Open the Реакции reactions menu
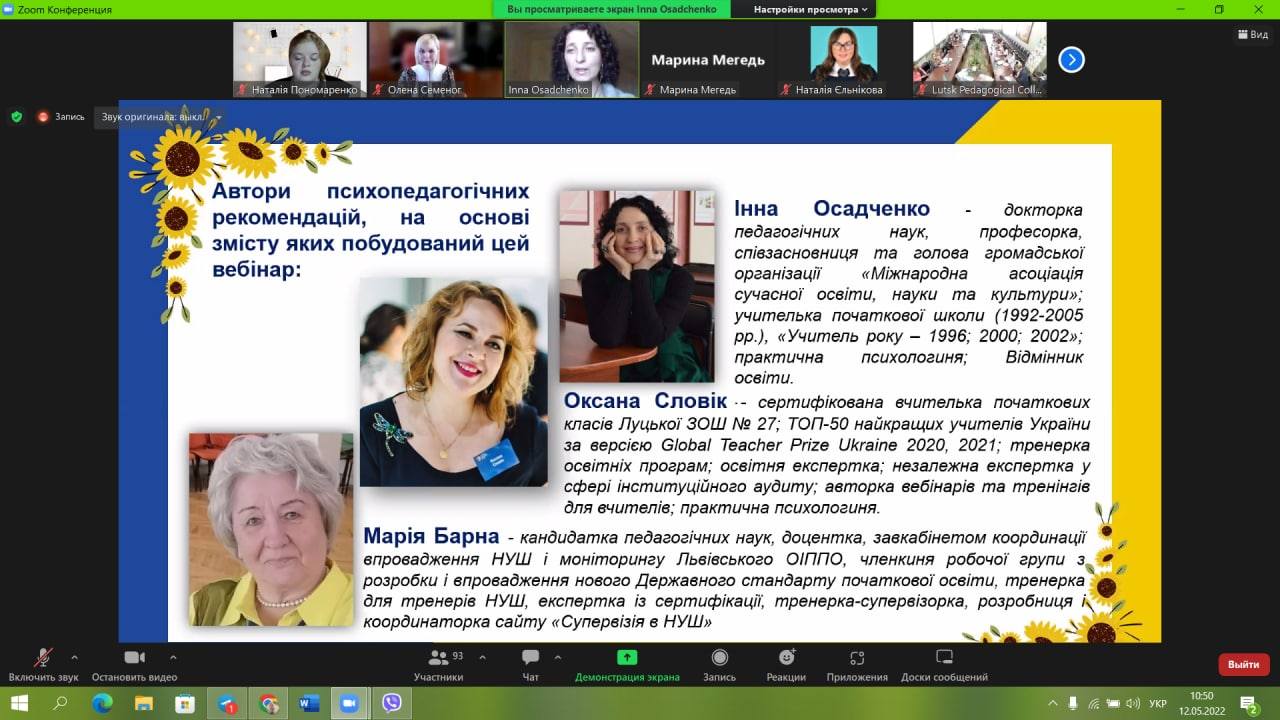Screen dimensions: 1280x720 click(x=786, y=664)
